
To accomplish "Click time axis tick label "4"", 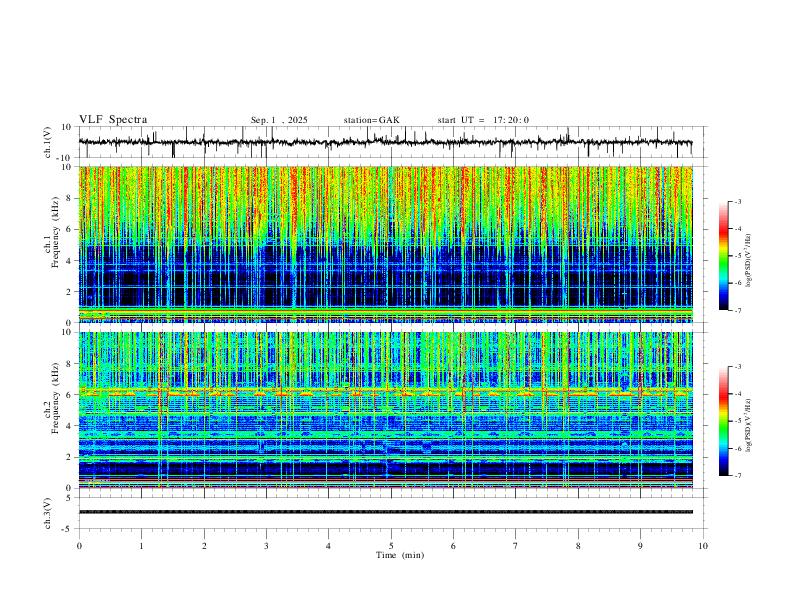I will point(328,546).
